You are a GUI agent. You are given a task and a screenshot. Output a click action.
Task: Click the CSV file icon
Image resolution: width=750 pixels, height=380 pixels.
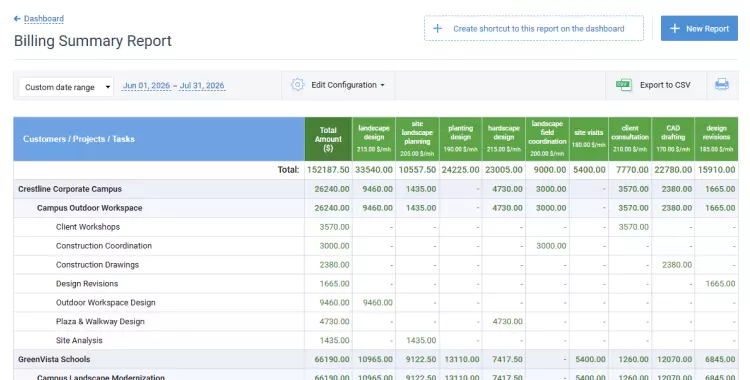[624, 85]
